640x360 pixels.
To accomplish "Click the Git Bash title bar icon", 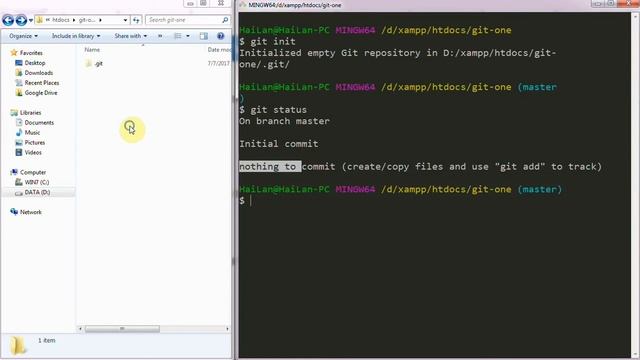I will tap(243, 5).
